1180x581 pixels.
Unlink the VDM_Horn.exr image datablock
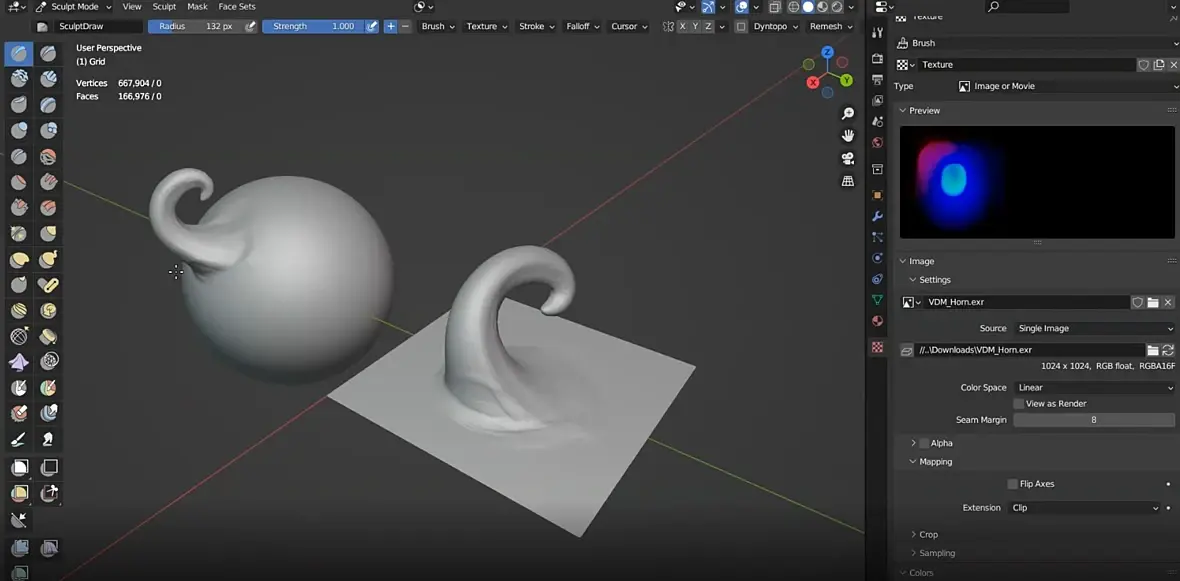[x=1168, y=302]
